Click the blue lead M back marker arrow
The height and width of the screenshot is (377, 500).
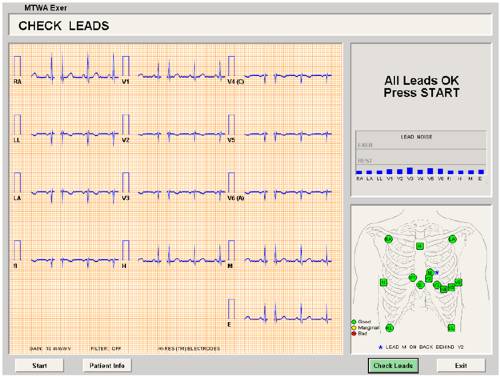point(437,272)
